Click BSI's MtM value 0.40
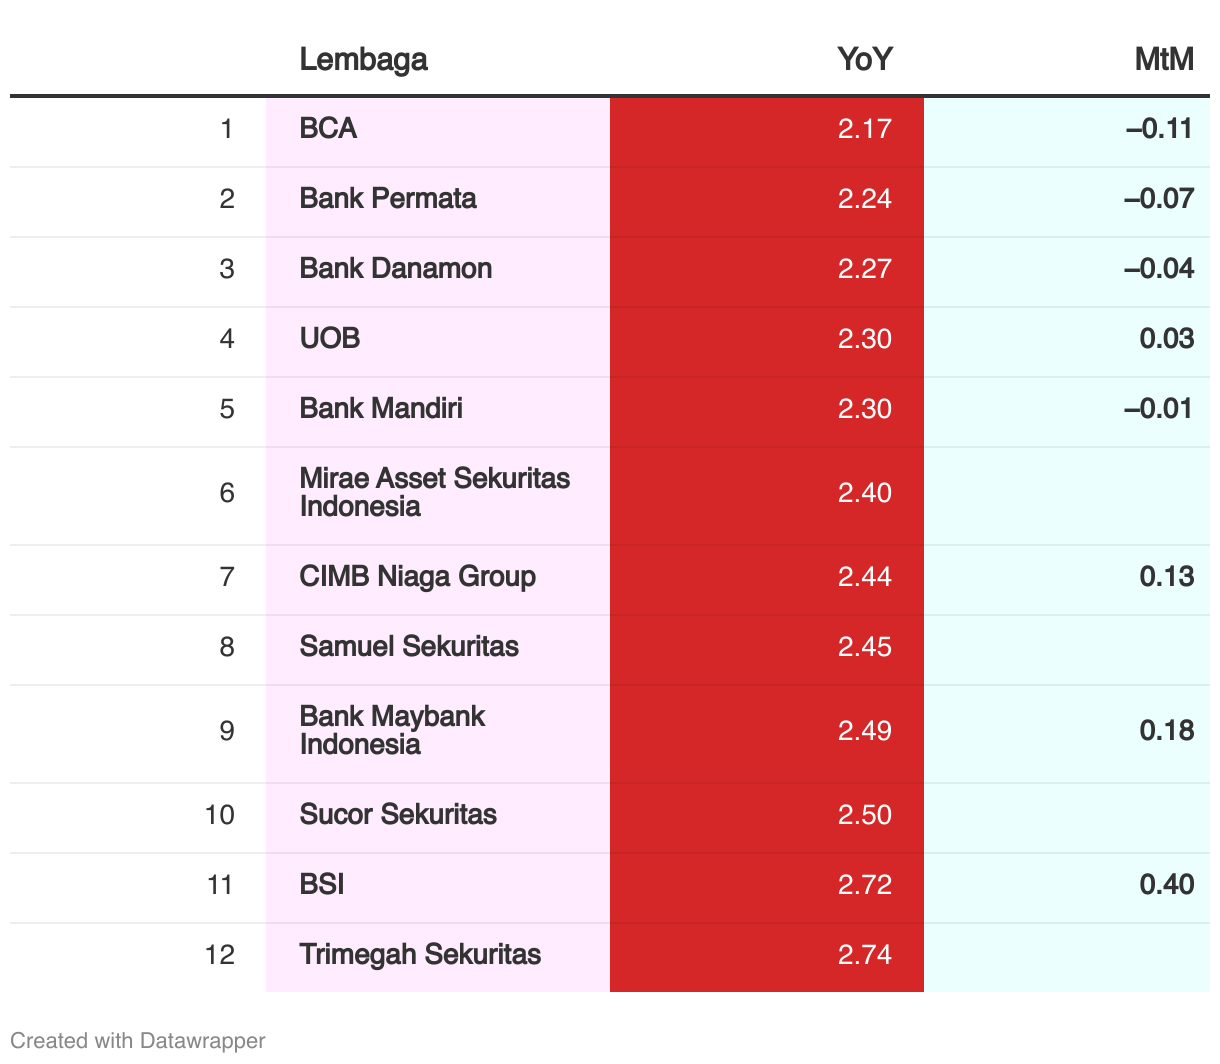Viewport: 1220px width, 1064px height. click(x=1166, y=885)
